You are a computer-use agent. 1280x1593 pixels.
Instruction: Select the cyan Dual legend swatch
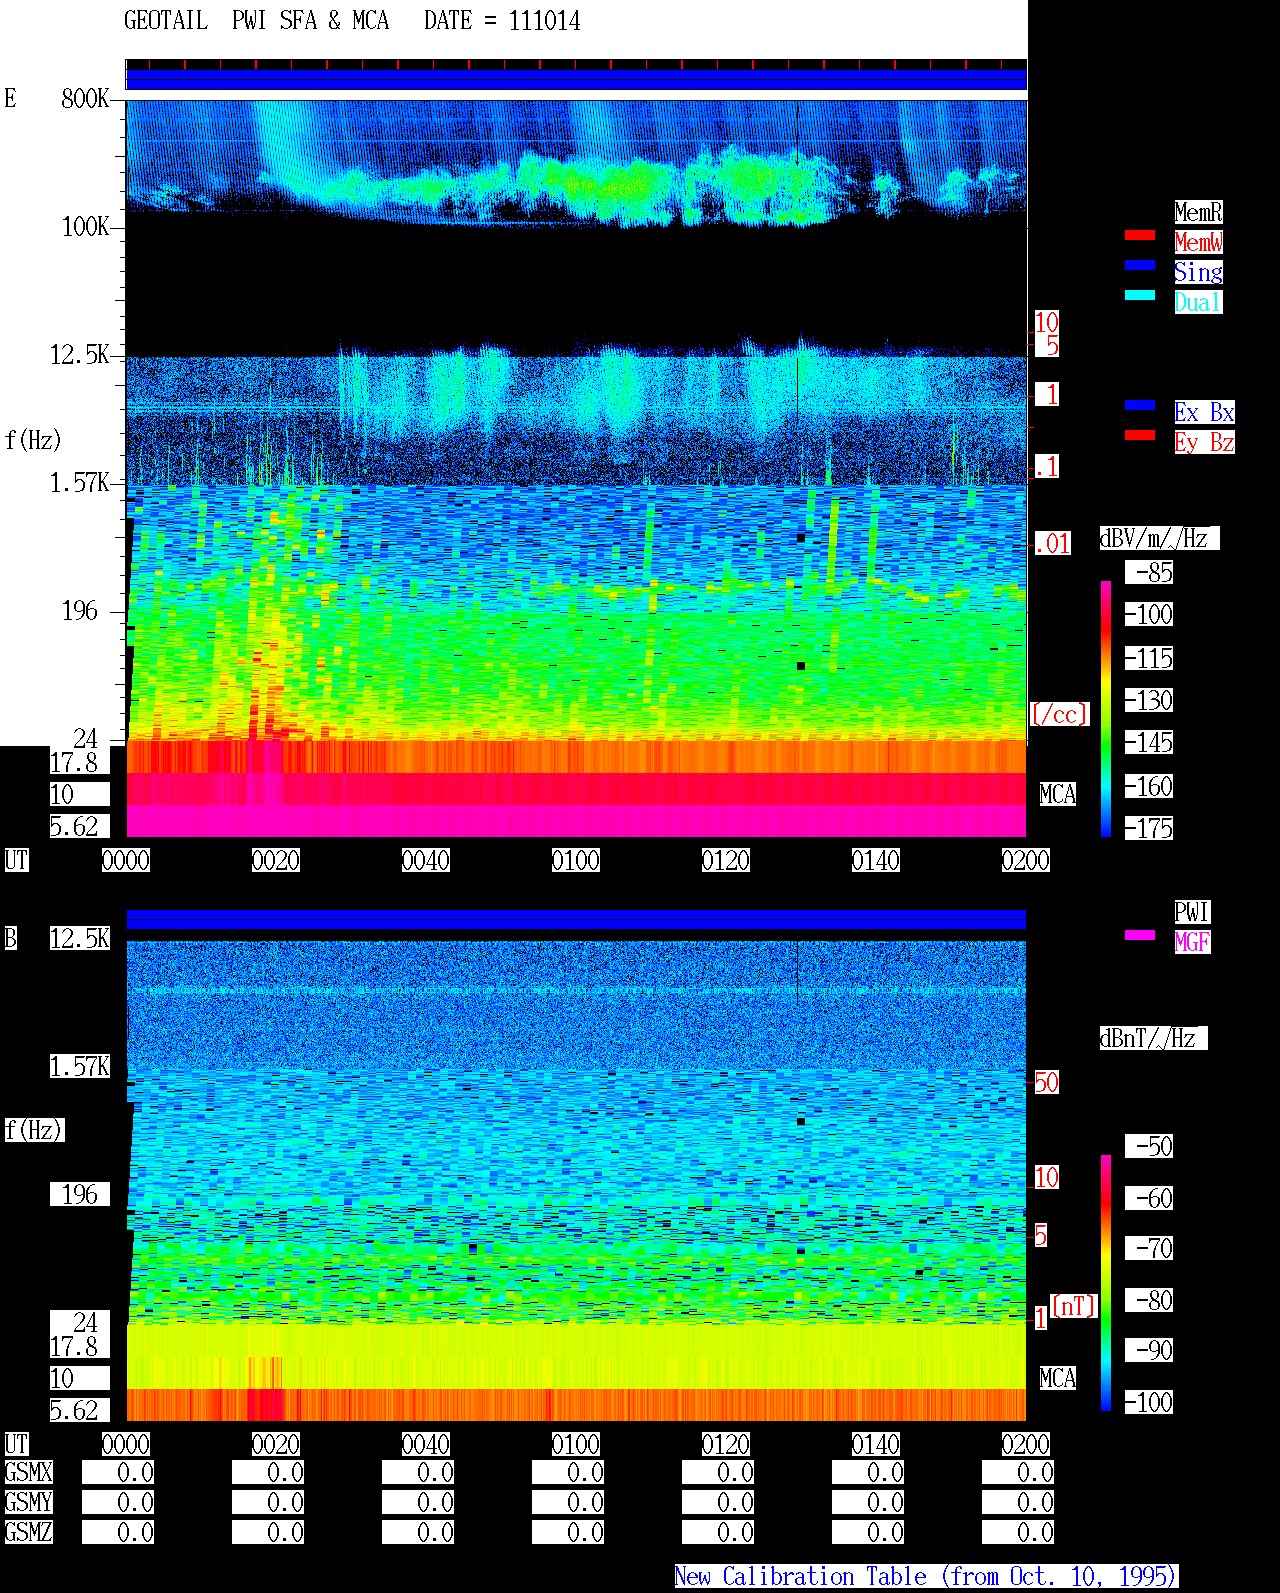tap(1140, 296)
